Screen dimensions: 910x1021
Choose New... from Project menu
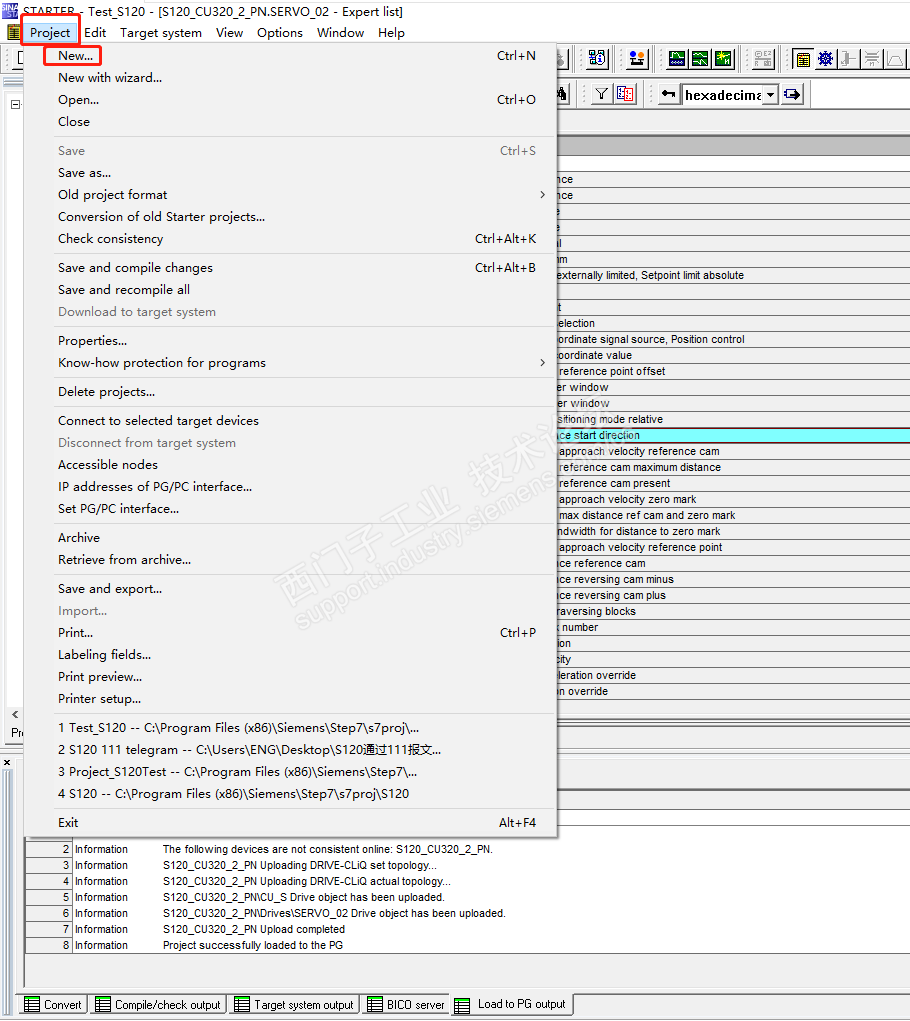click(76, 56)
